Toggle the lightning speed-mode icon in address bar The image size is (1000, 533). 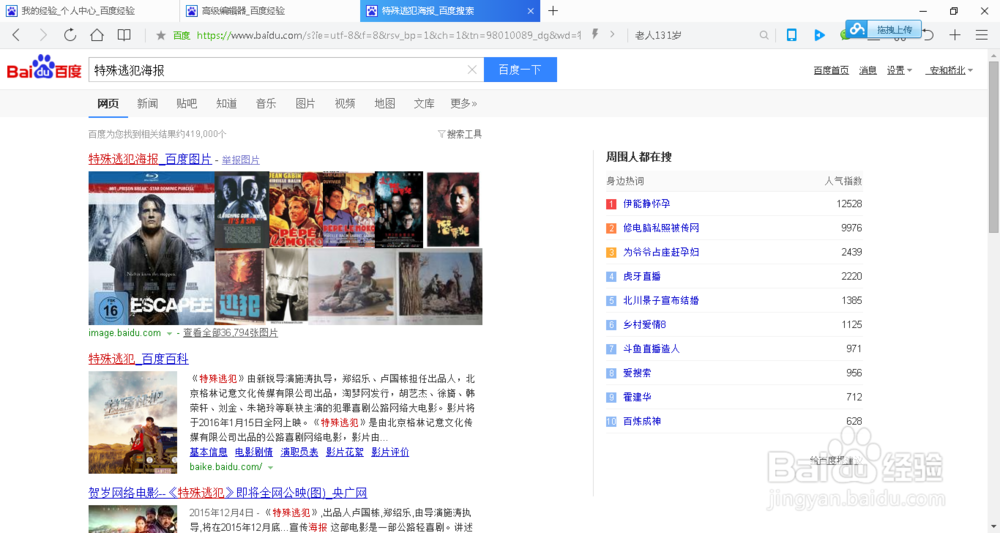point(594,34)
